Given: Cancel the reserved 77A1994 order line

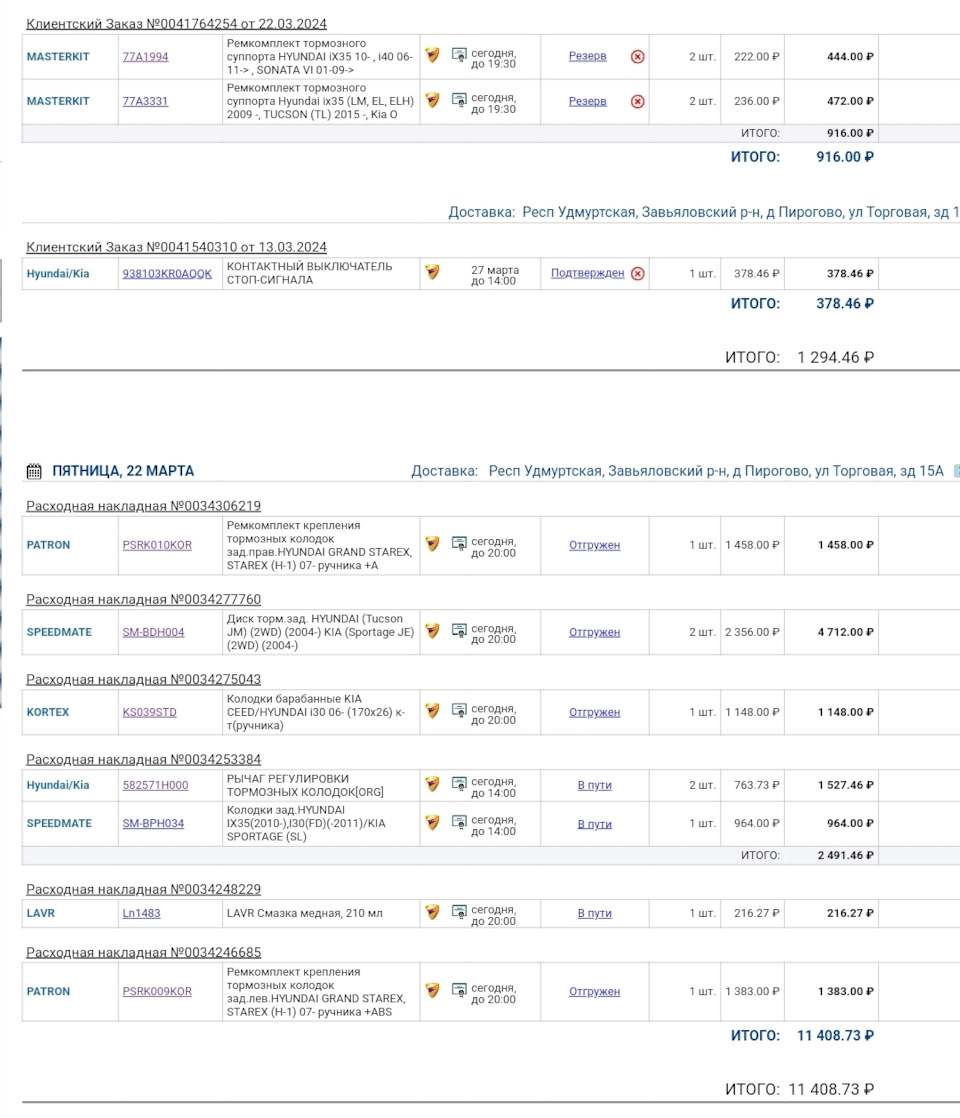Looking at the screenshot, I should (x=638, y=57).
